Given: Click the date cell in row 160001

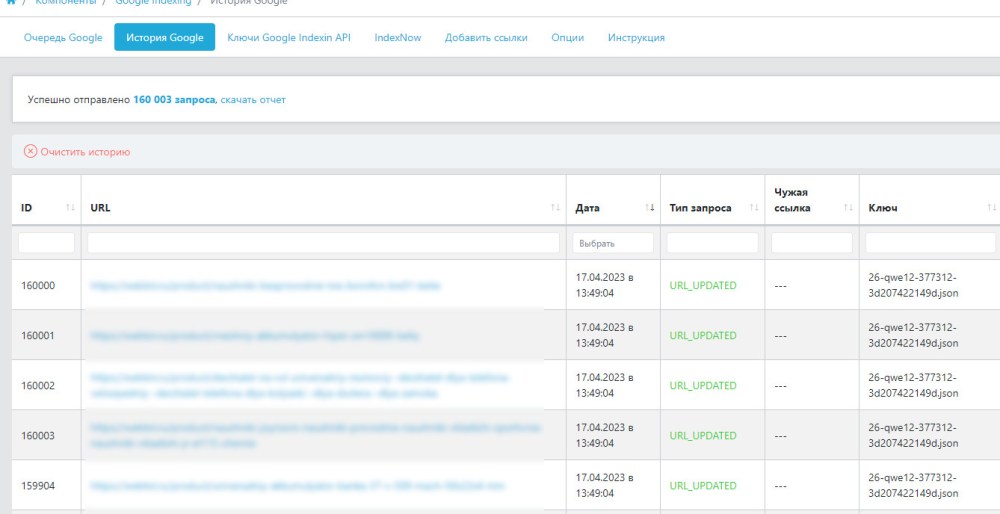Looking at the screenshot, I should pyautogui.click(x=605, y=335).
